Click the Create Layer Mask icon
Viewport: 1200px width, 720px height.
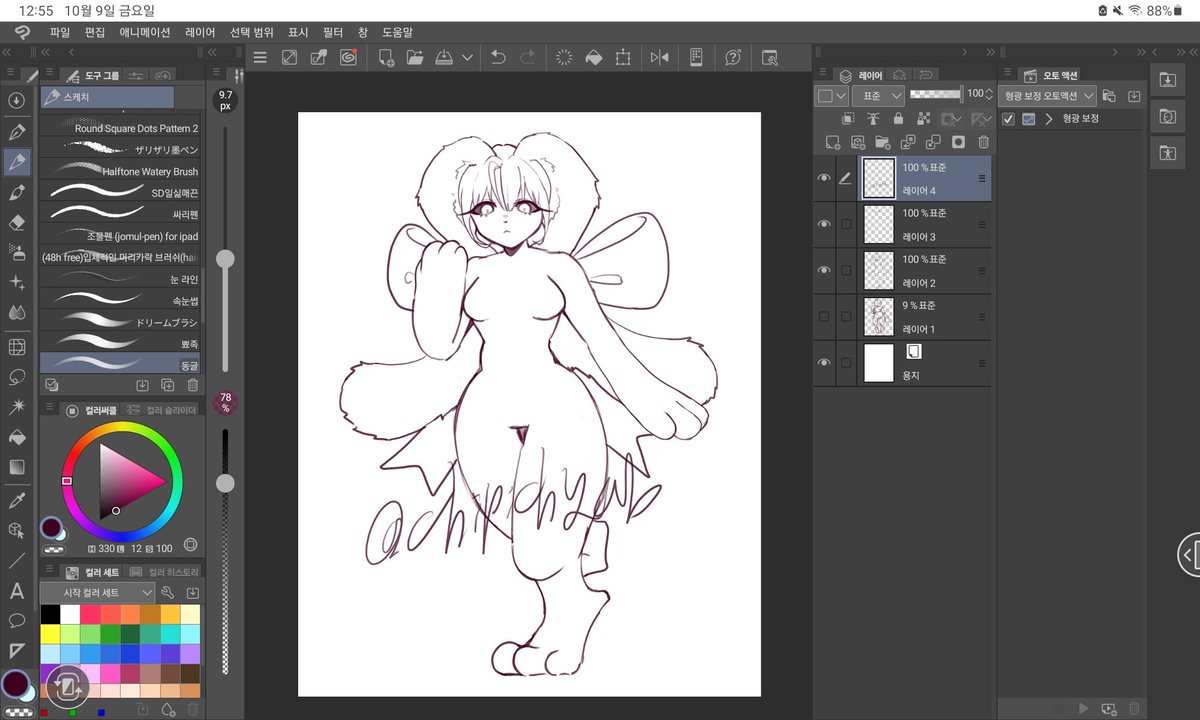(958, 143)
